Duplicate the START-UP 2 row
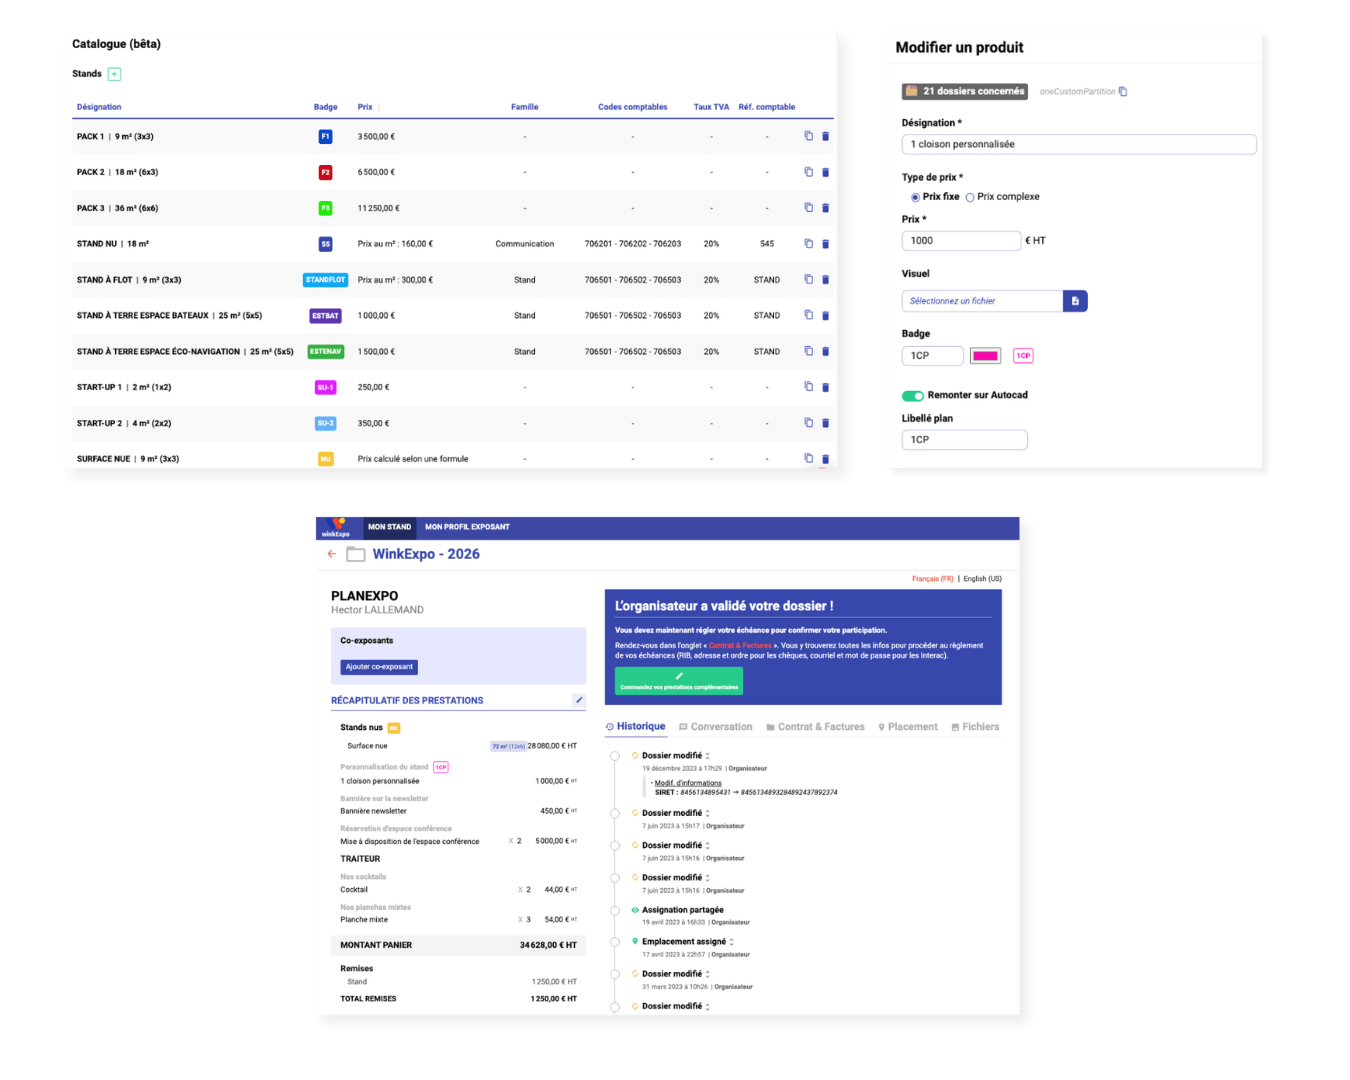This screenshot has width=1350, height=1080. [x=809, y=423]
